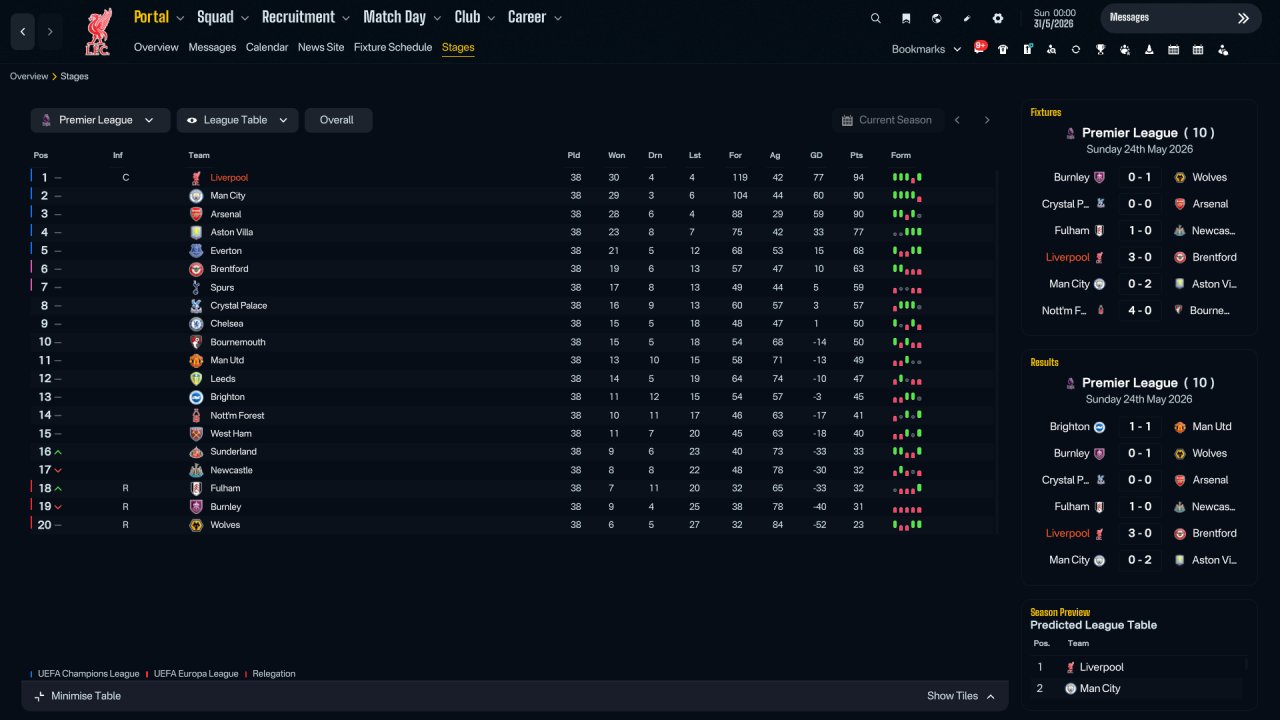Click the Minimise Table button
This screenshot has height=720, width=1280.
pyautogui.click(x=77, y=696)
